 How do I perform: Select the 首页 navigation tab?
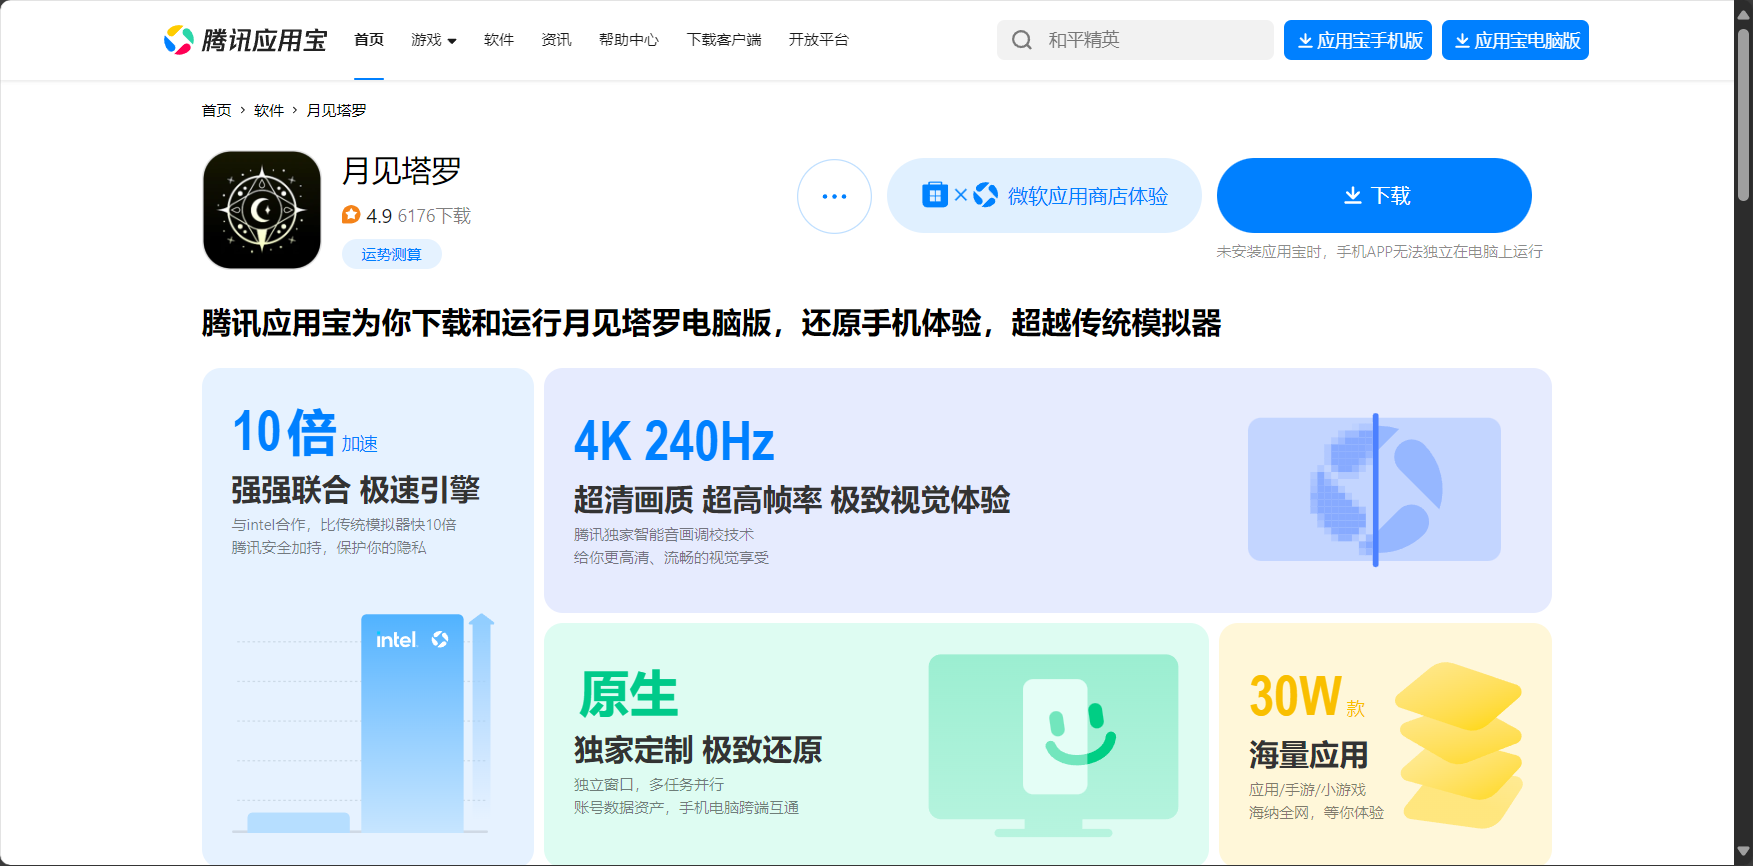pos(369,40)
